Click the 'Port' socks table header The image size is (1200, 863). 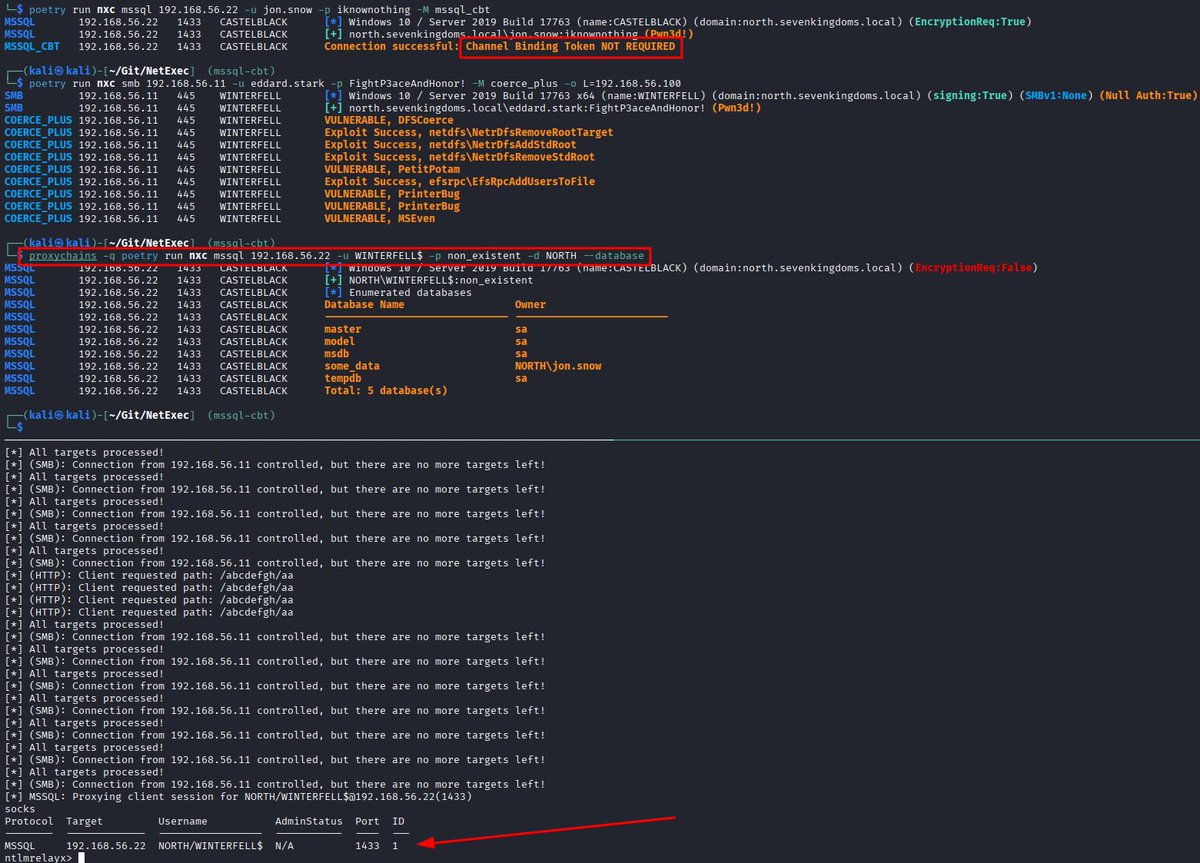pyautogui.click(x=368, y=821)
